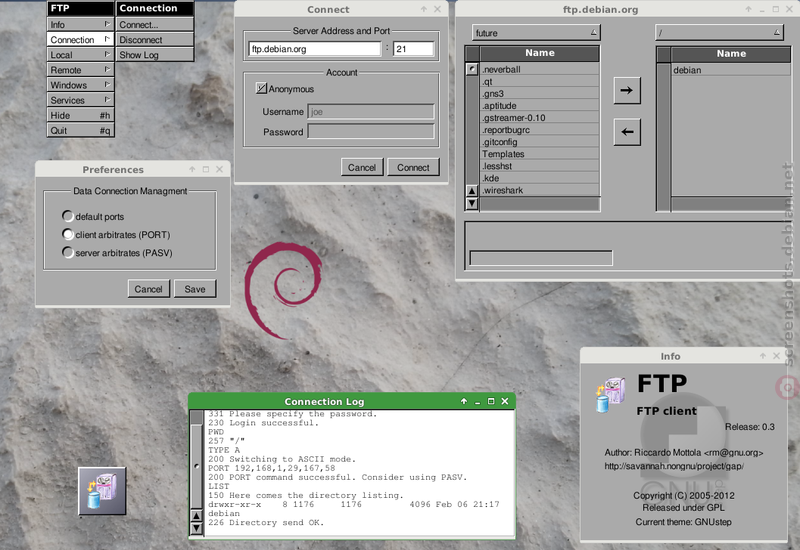Select .aptitude in local list
The image size is (800, 550).
pyautogui.click(x=540, y=106)
